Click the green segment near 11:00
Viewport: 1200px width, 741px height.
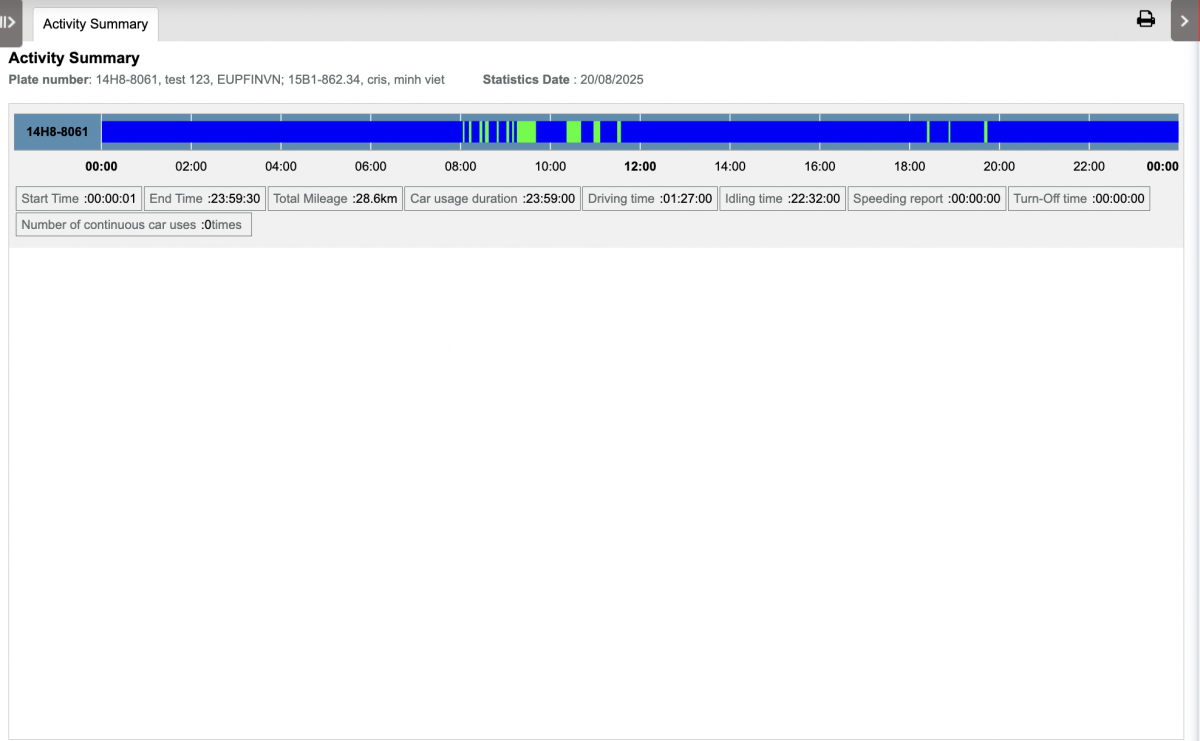coord(597,132)
